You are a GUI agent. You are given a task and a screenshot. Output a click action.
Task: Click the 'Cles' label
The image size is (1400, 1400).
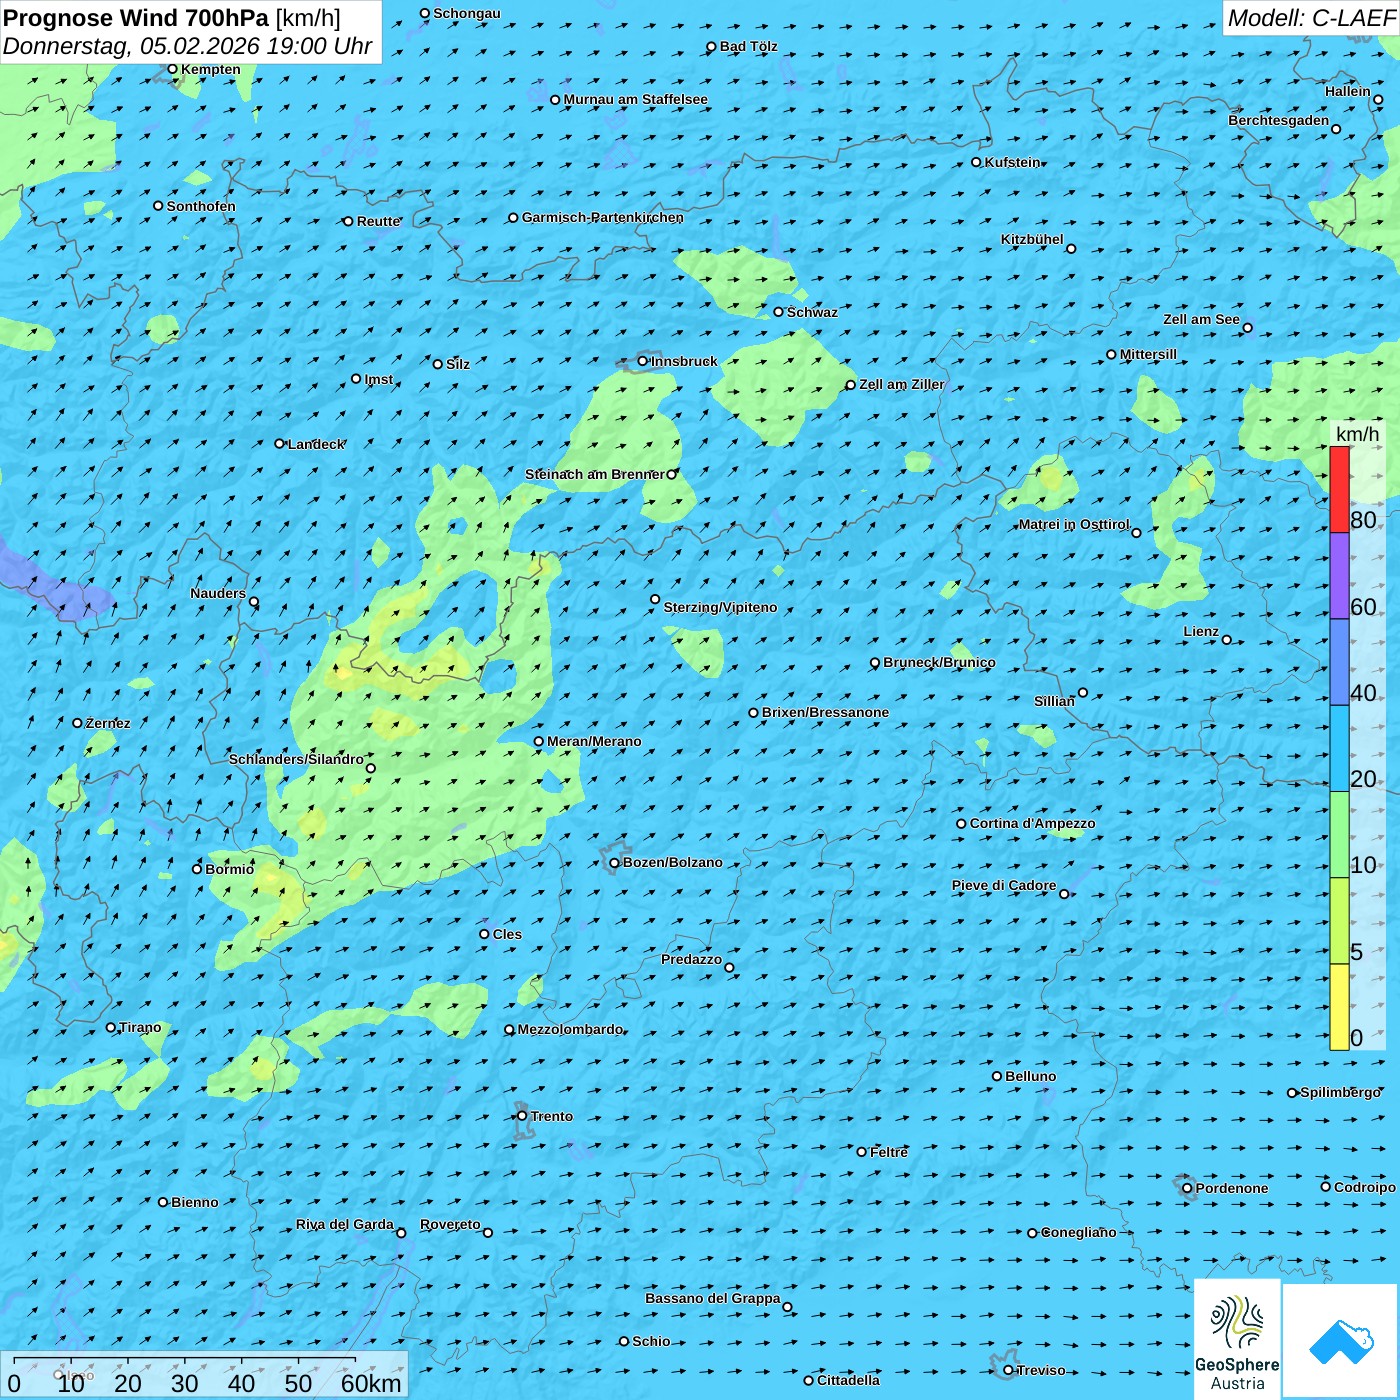[507, 934]
